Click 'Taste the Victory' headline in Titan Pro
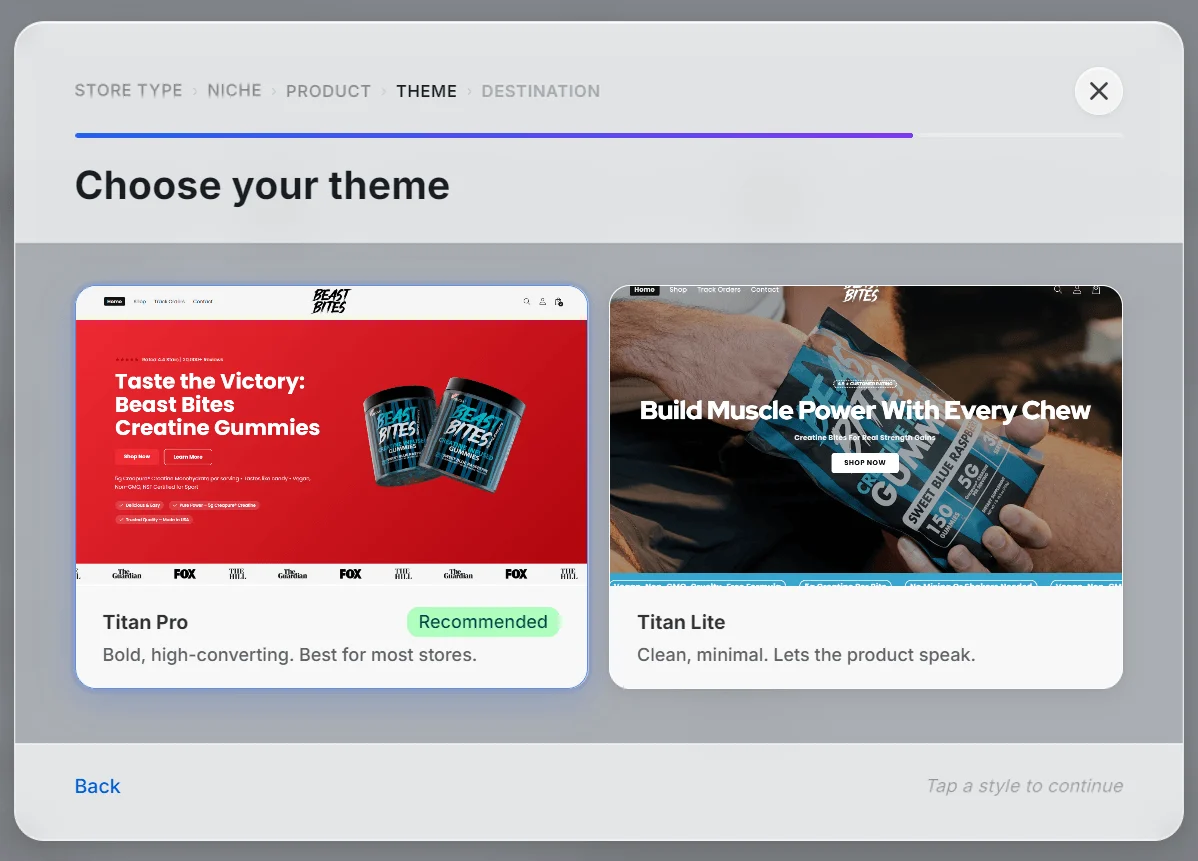Screen dimensions: 1198x861 [x=217, y=404]
